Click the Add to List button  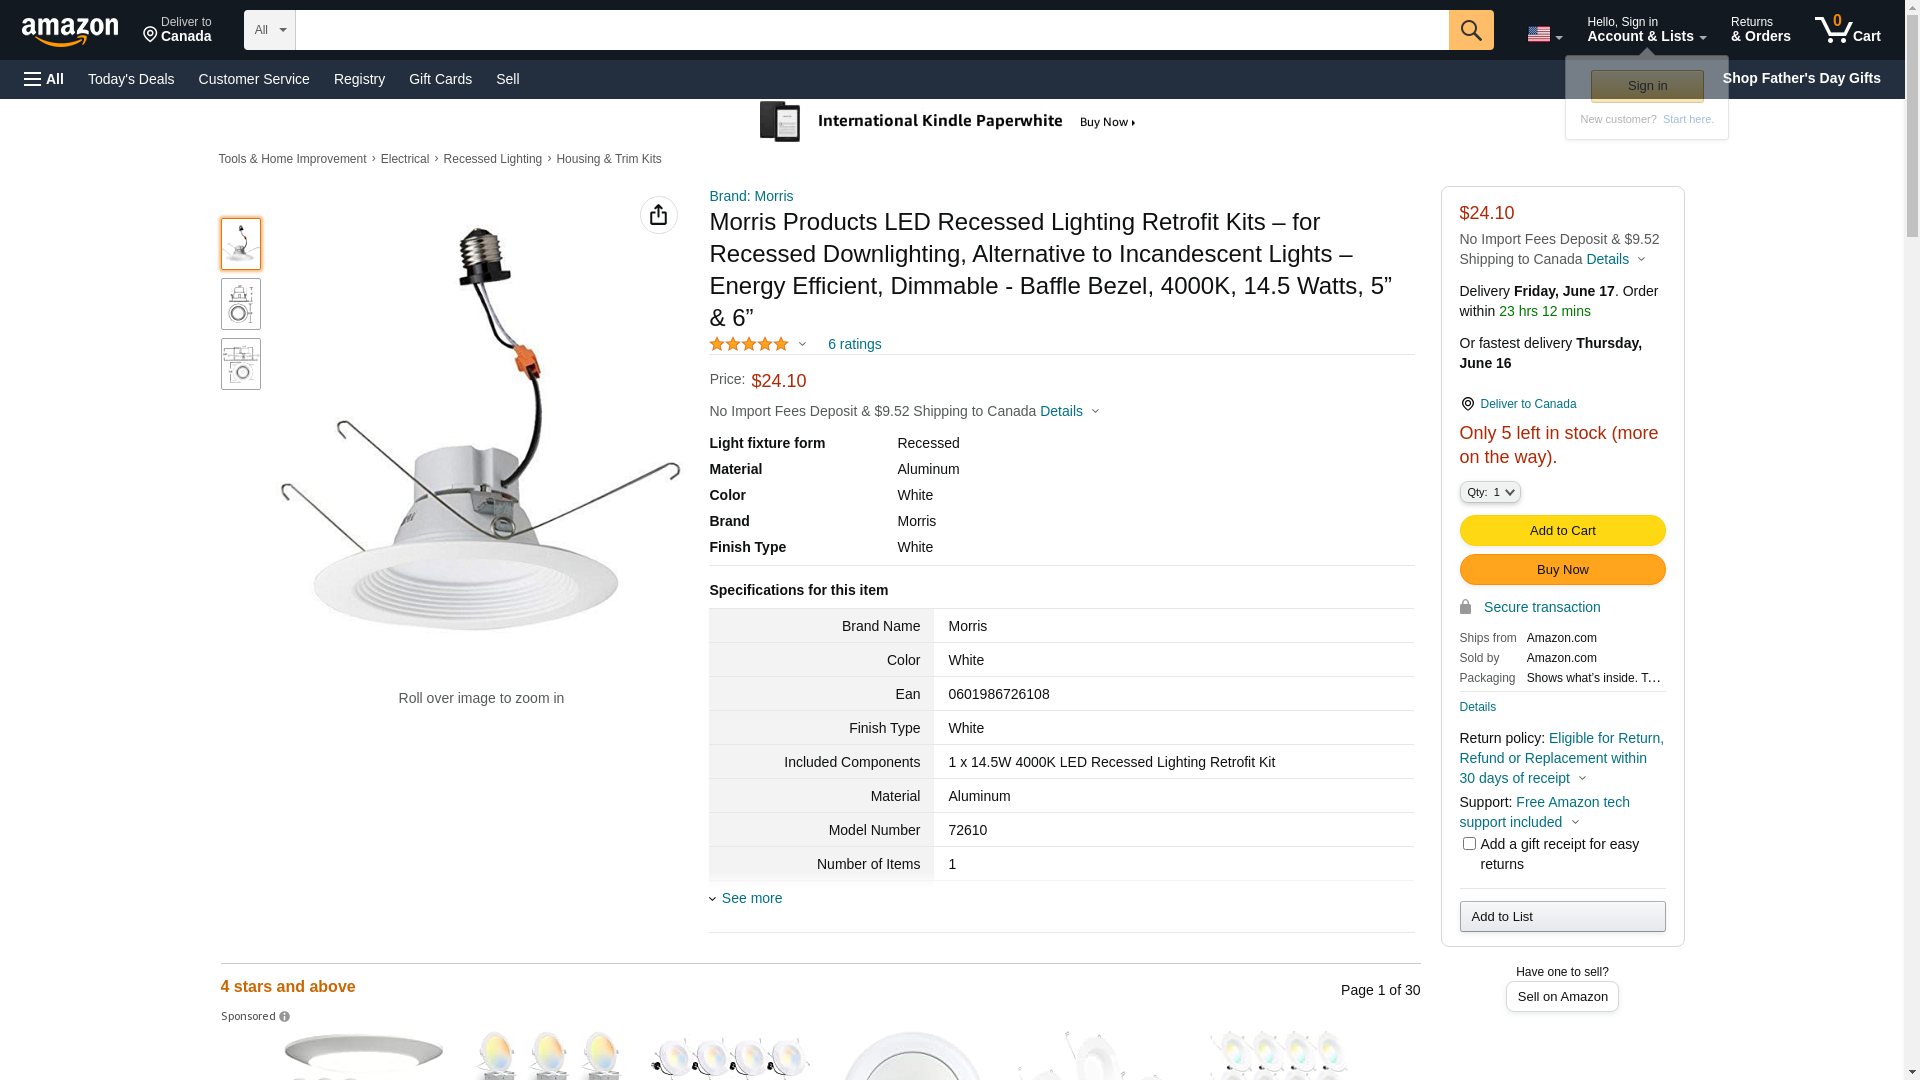pos(1562,917)
